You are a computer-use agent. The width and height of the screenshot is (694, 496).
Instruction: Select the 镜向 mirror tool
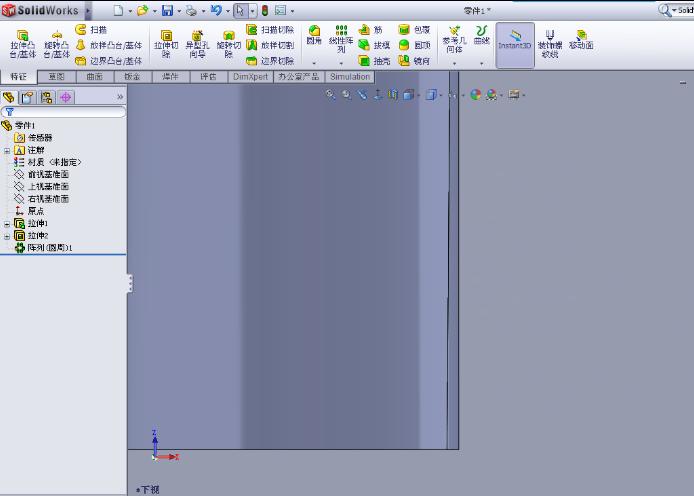point(414,61)
